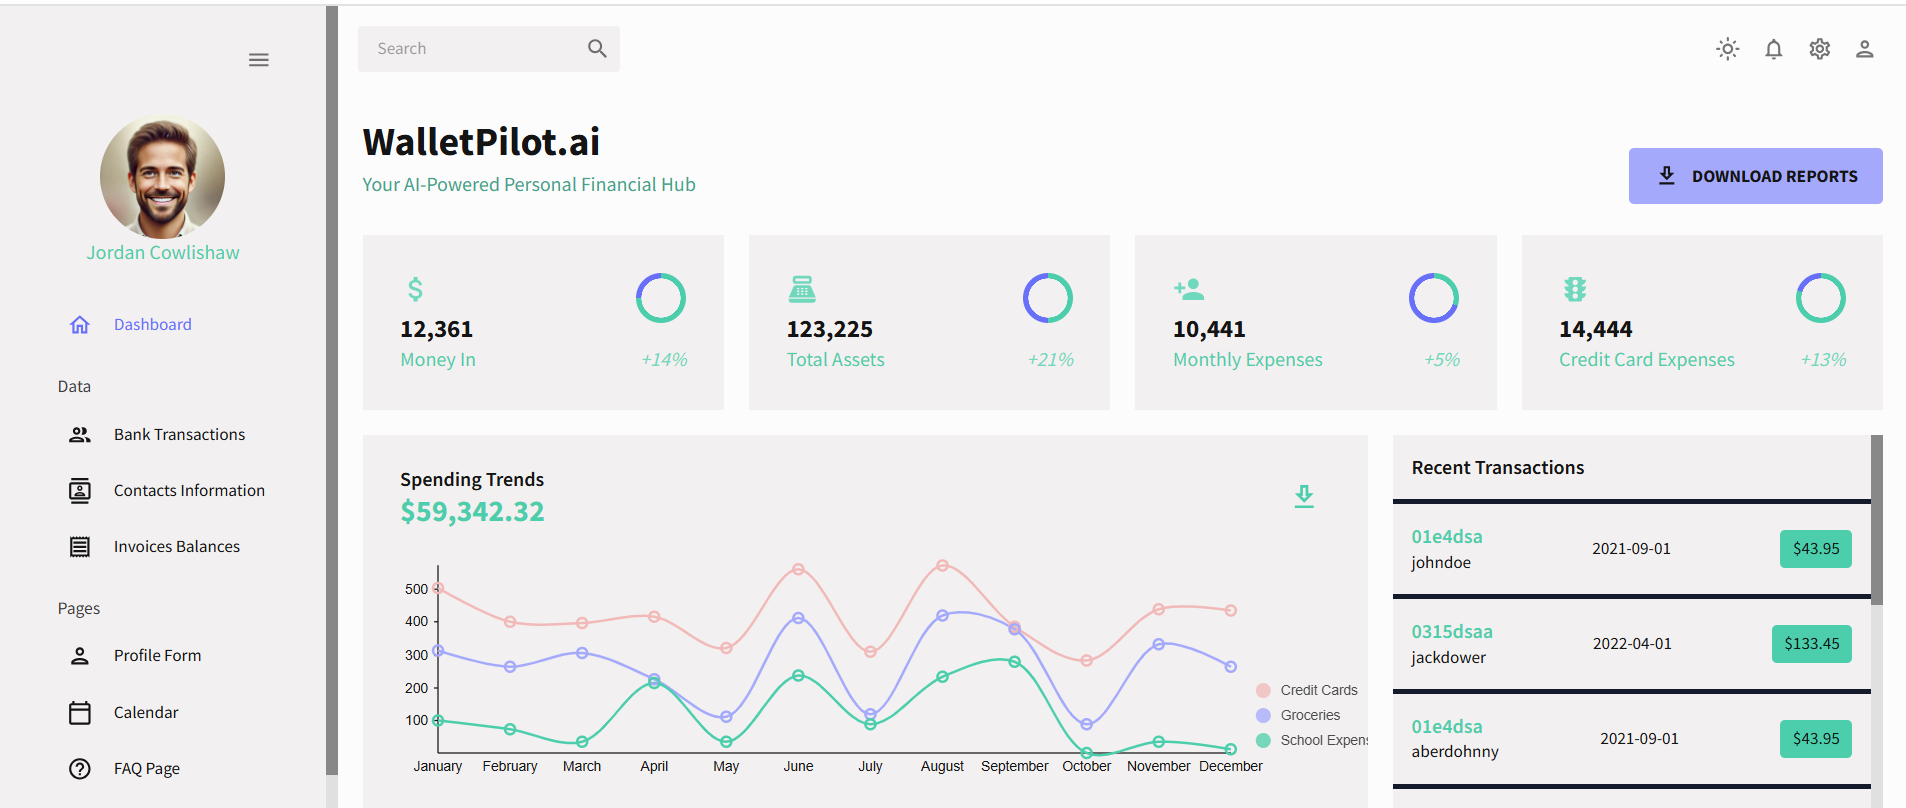Open user account person icon
Screen dimensions: 1906x808
pyautogui.click(x=1864, y=49)
